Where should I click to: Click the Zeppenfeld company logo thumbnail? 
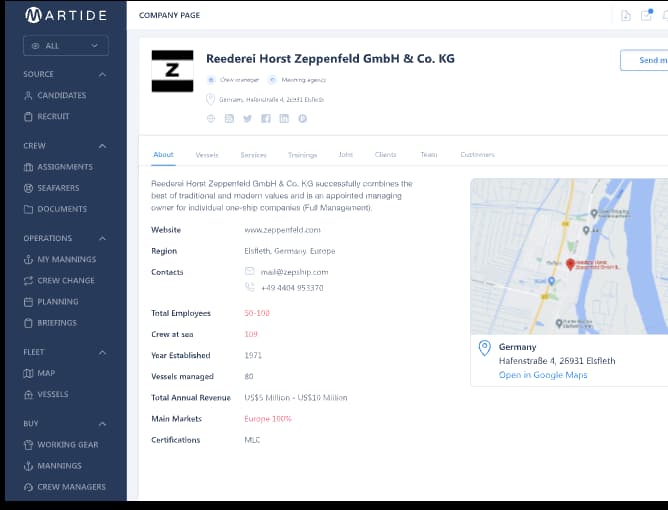[172, 71]
